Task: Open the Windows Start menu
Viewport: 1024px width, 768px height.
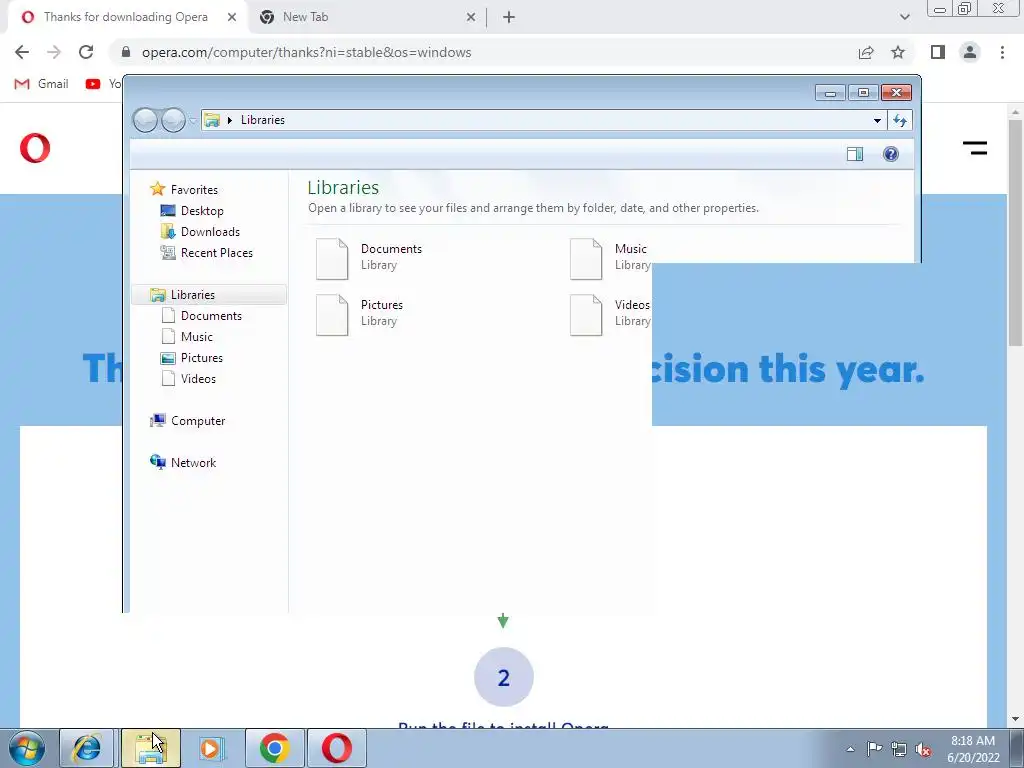Action: coord(26,748)
